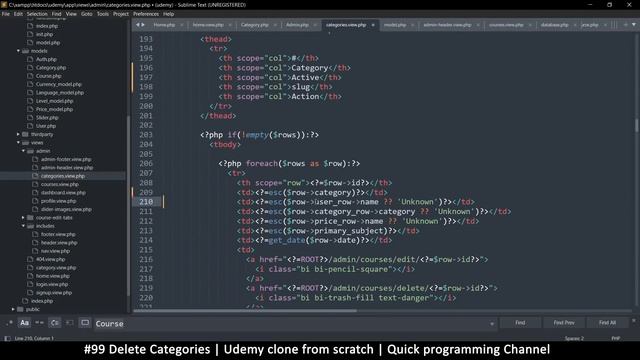Open Category.php in sidebar models
Screen dimensions: 640x360
pyautogui.click(x=51, y=68)
